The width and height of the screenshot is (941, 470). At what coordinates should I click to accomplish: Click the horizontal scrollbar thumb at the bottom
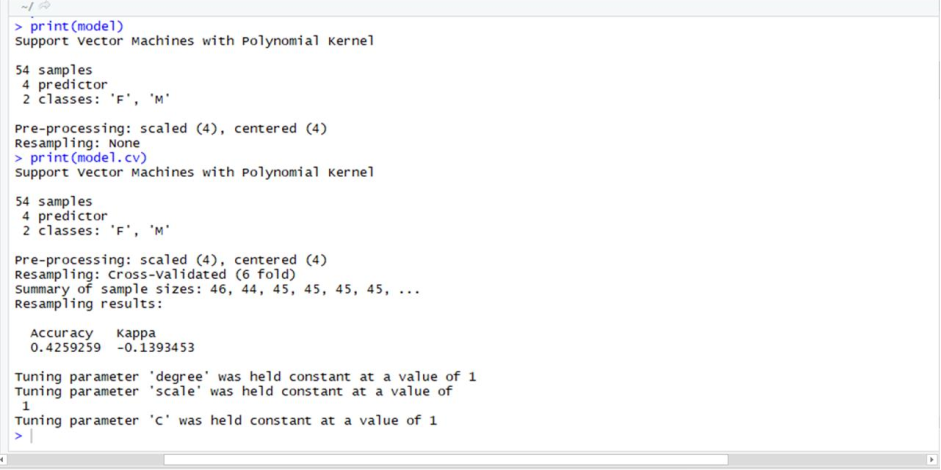pos(446,460)
